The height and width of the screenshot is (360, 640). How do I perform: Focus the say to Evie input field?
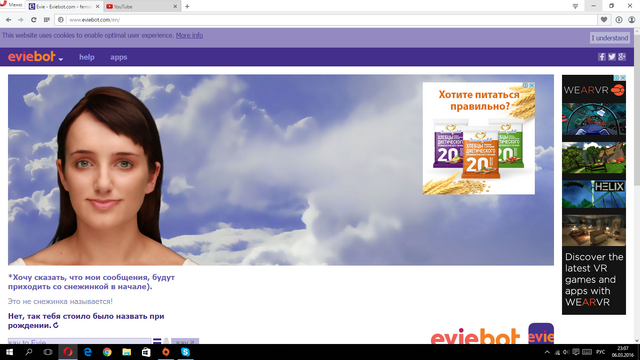click(79, 341)
